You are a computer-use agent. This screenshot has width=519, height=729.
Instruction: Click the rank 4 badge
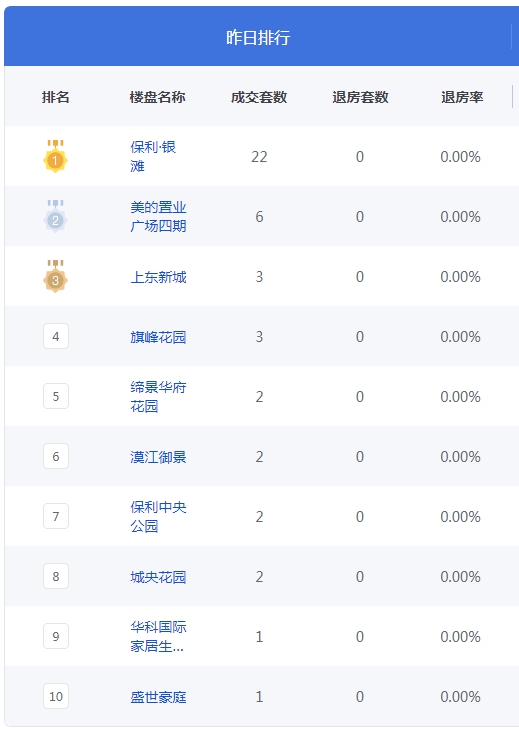56,336
